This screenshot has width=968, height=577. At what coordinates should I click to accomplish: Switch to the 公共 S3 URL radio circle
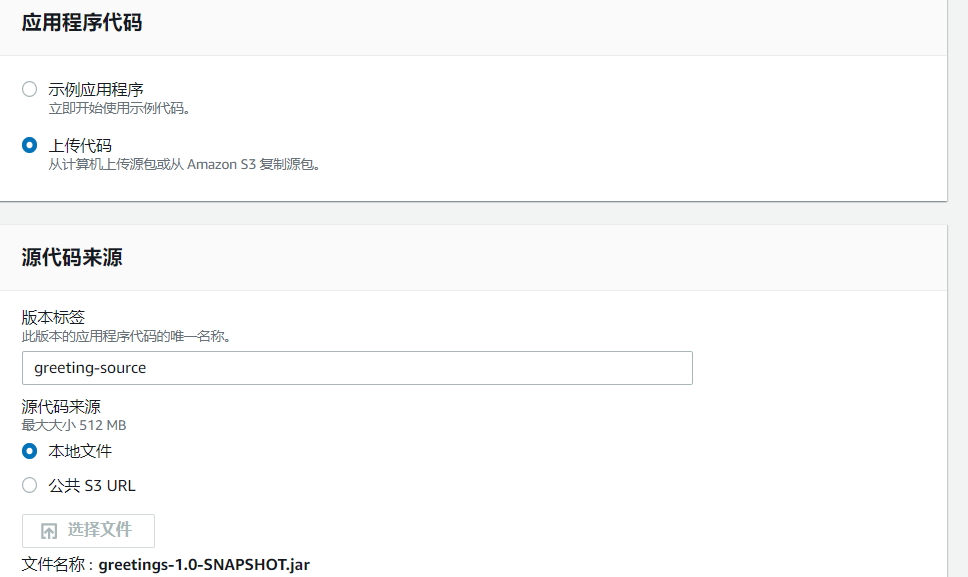coord(30,486)
